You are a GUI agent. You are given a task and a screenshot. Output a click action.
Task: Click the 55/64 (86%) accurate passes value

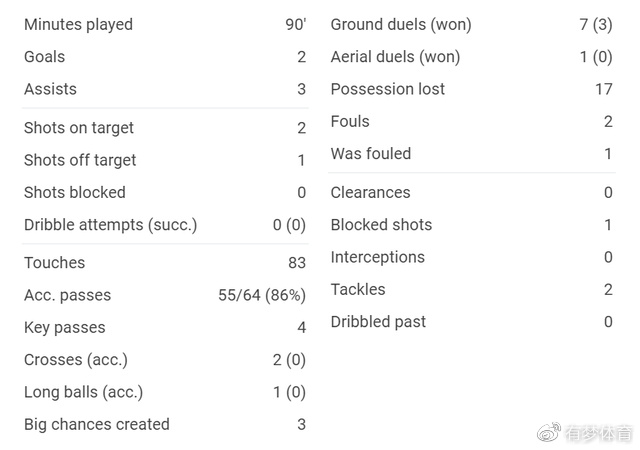[262, 295]
